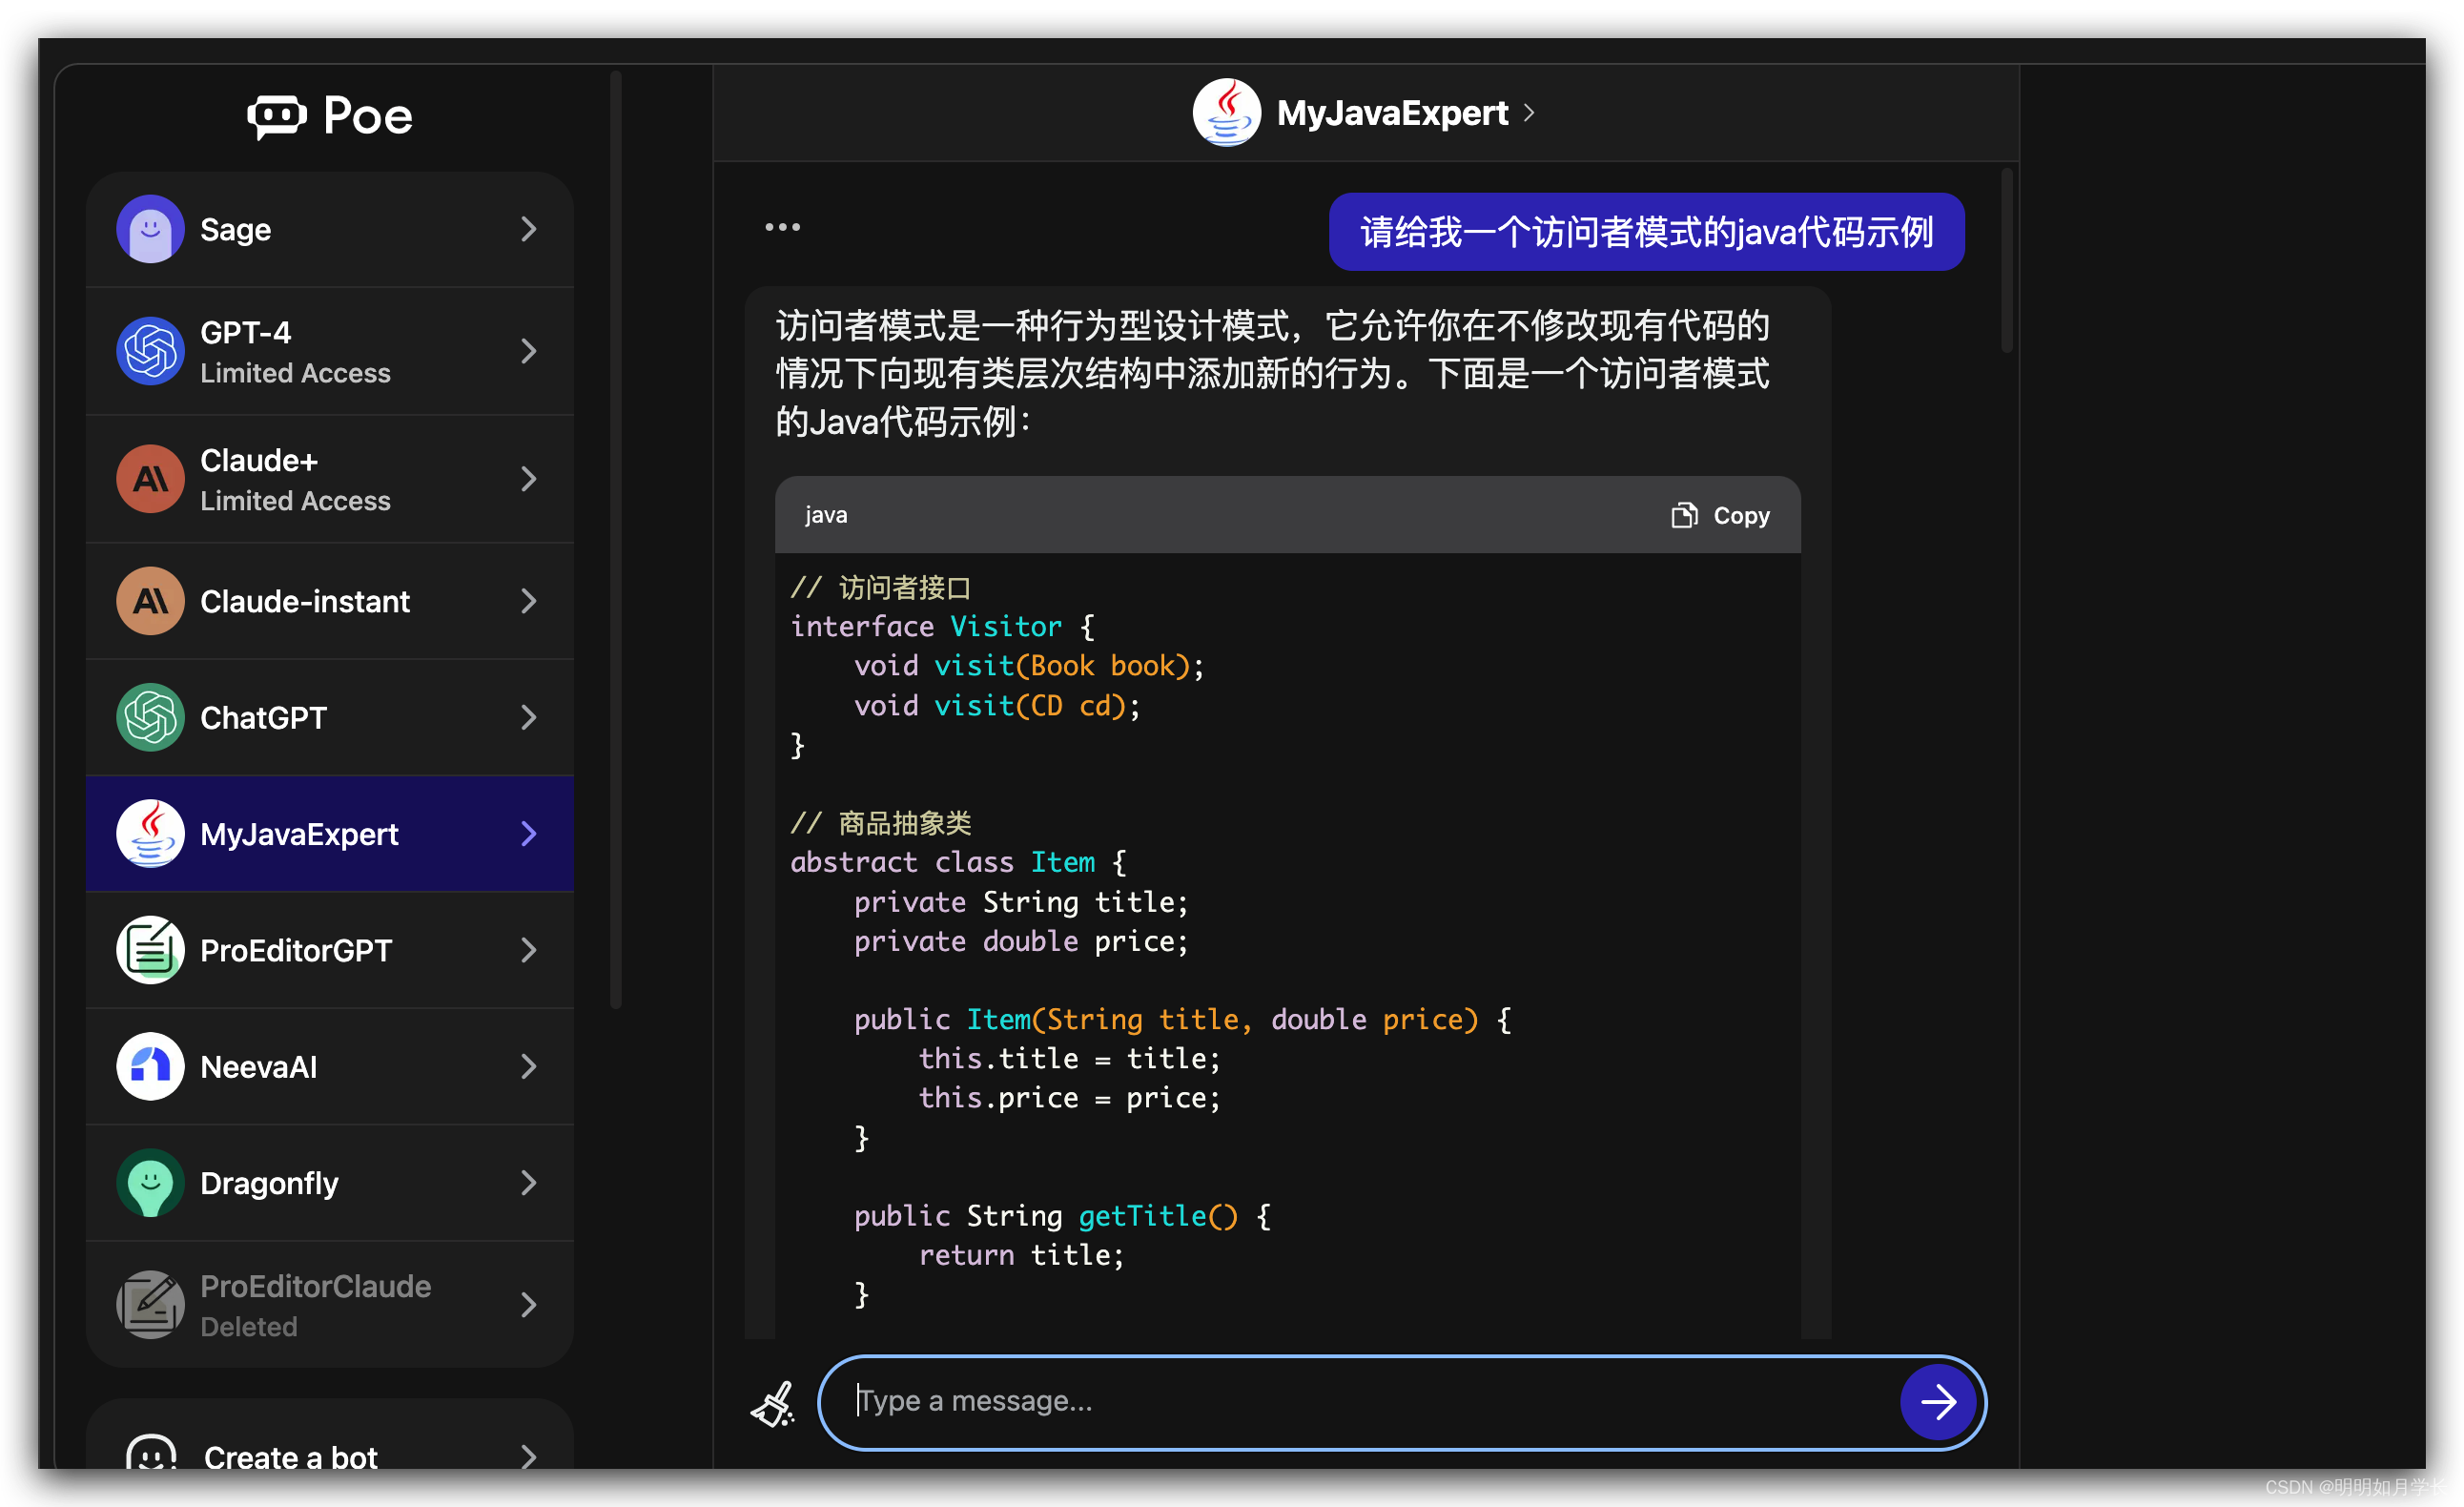Click the user's Chinese prompt bubble
This screenshot has height=1507, width=2464.
[x=1646, y=232]
